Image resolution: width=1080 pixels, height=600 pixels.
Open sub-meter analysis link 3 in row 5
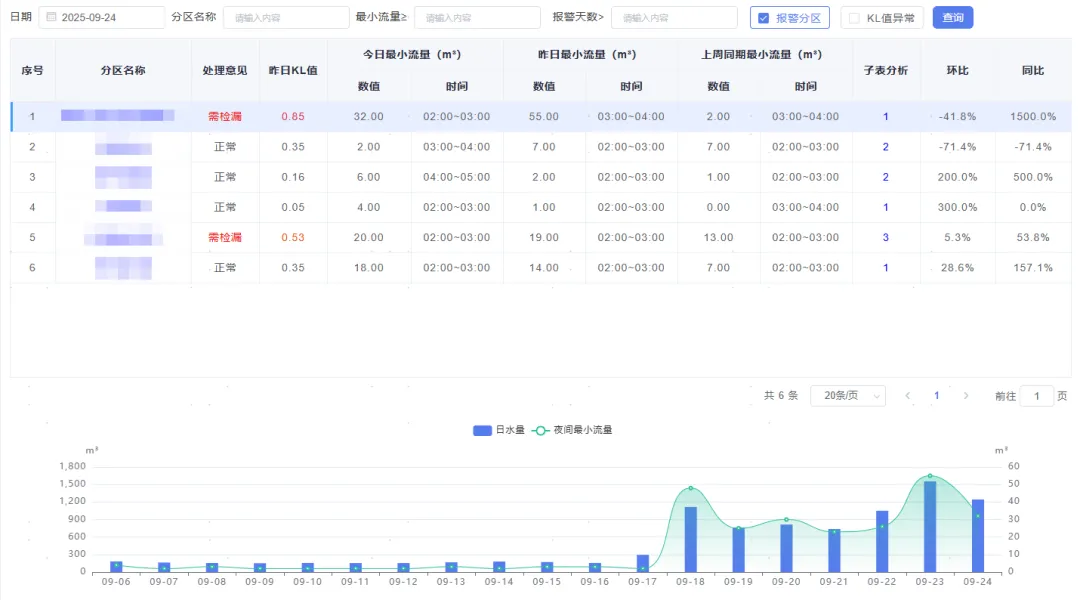tap(885, 238)
